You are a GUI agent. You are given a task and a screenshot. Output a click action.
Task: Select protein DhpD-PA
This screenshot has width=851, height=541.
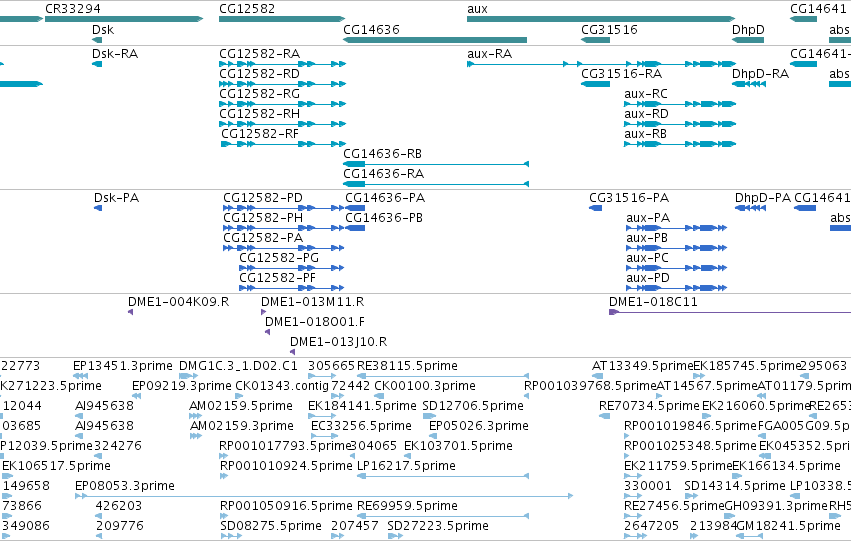coord(763,198)
